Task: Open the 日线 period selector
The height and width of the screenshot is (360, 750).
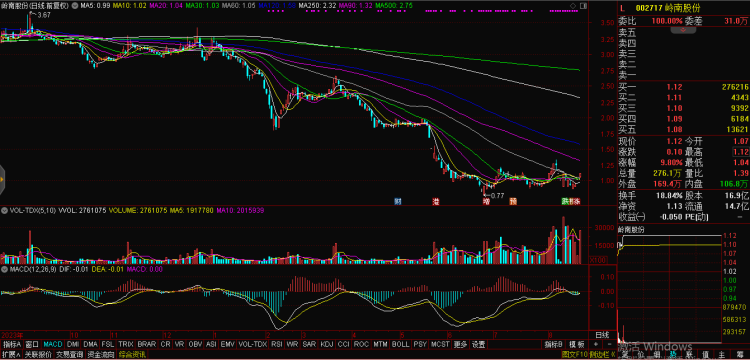Action: pos(603,334)
